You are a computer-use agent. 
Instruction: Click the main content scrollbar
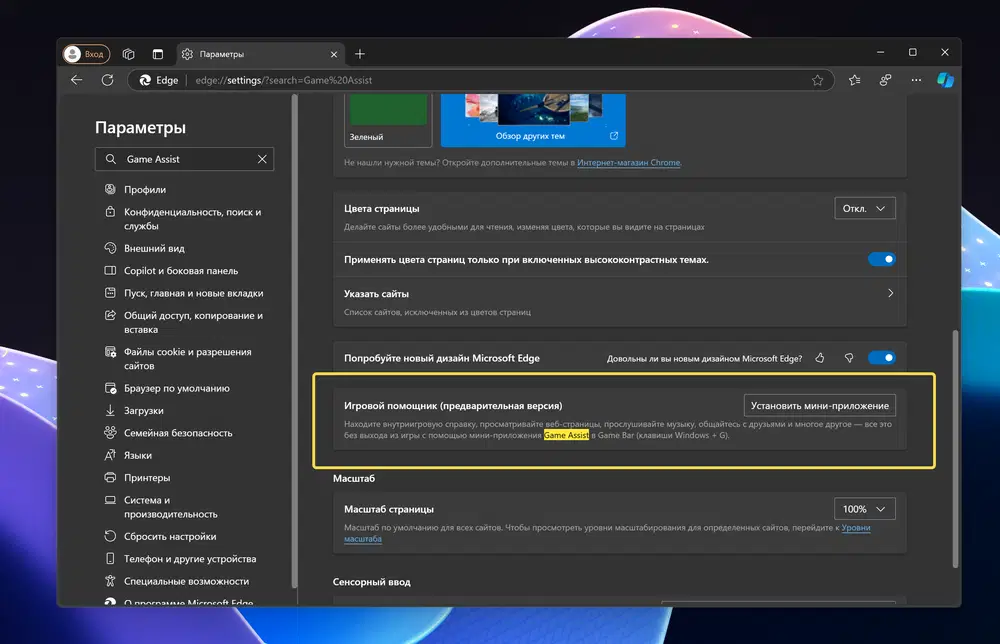(955, 448)
